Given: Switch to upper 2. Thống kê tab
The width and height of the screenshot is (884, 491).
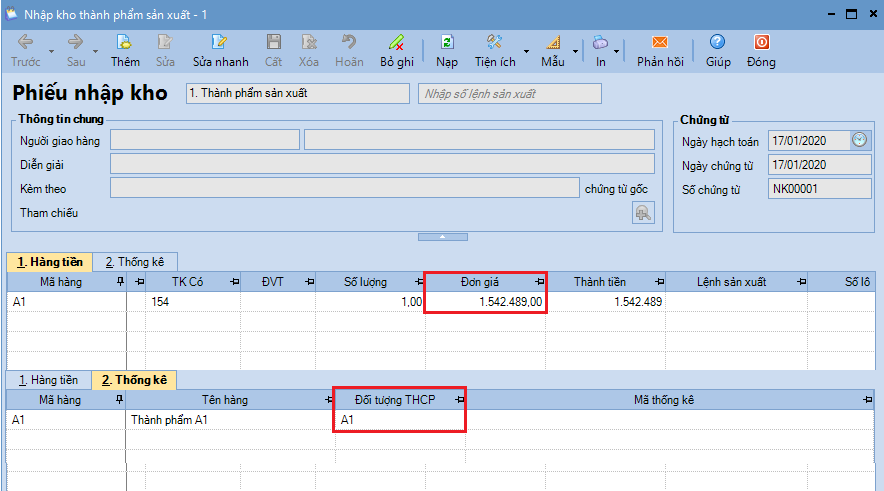Looking at the screenshot, I should coord(135,262).
